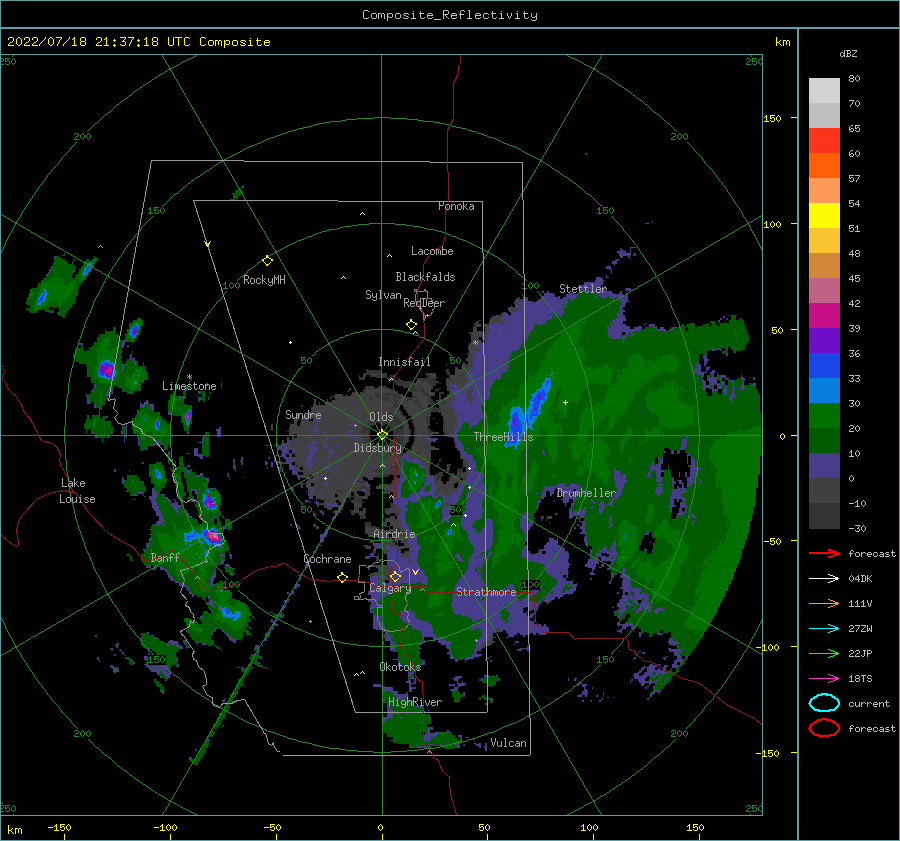Click the red forecast arrow legend icon
Image resolution: width=900 pixels, height=841 pixels.
pos(824,553)
